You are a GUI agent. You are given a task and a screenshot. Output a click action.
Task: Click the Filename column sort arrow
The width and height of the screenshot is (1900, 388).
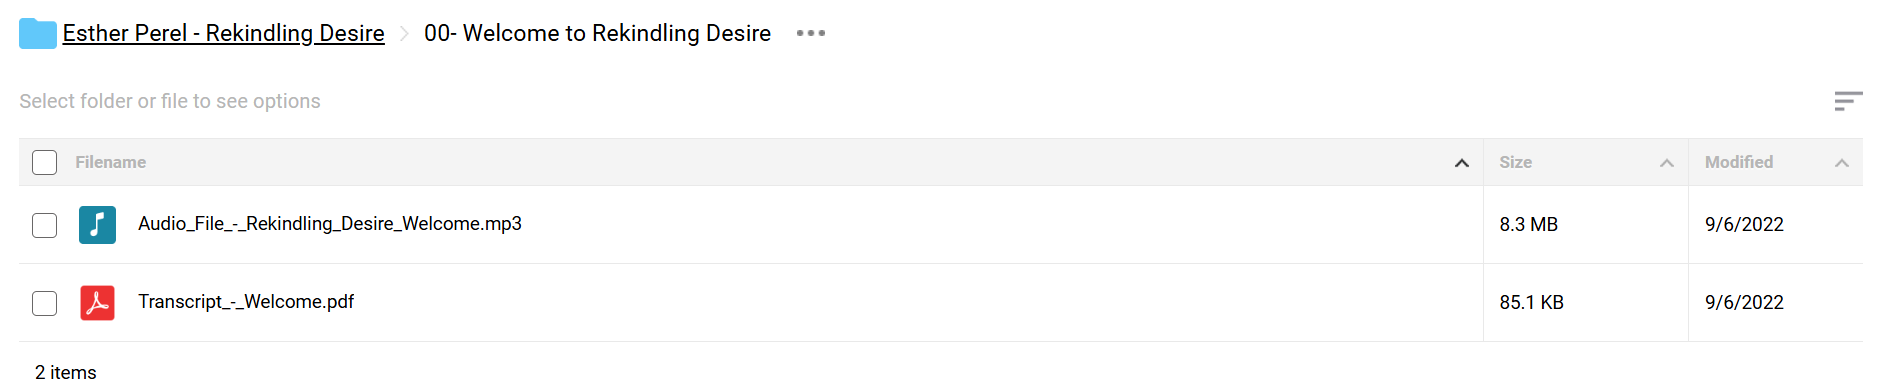(1461, 163)
